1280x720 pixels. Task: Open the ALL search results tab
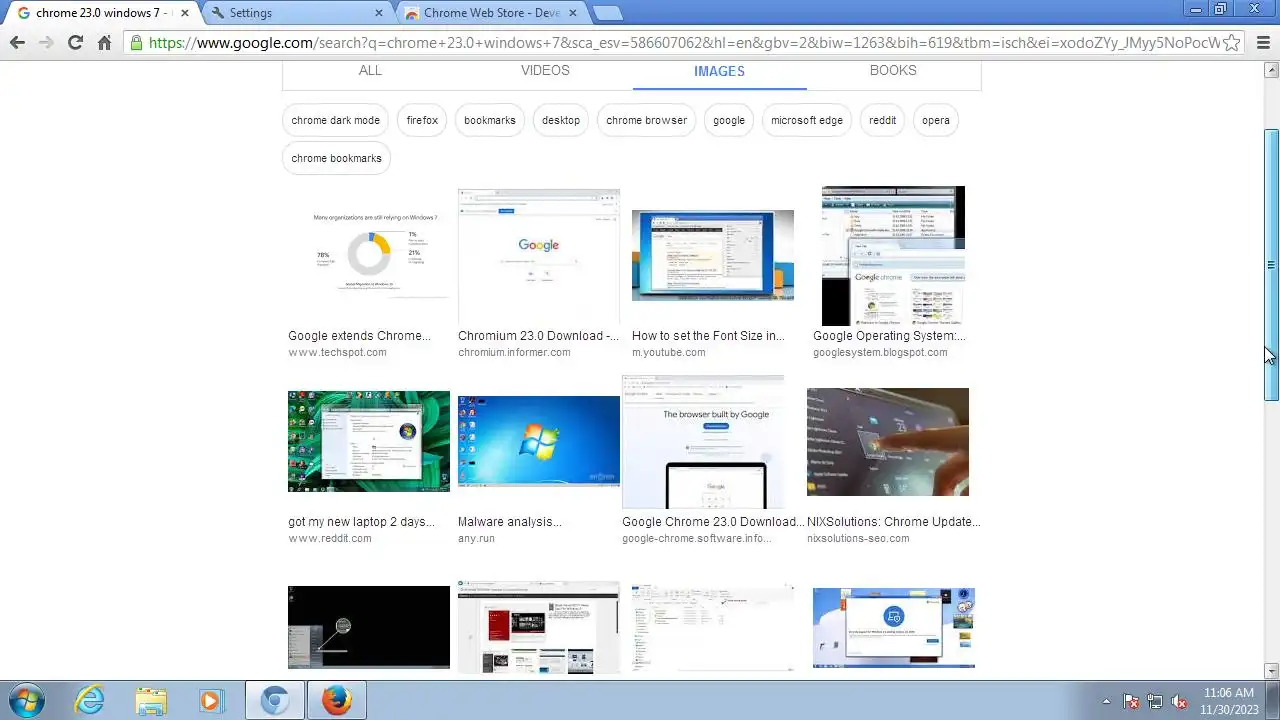click(x=370, y=71)
